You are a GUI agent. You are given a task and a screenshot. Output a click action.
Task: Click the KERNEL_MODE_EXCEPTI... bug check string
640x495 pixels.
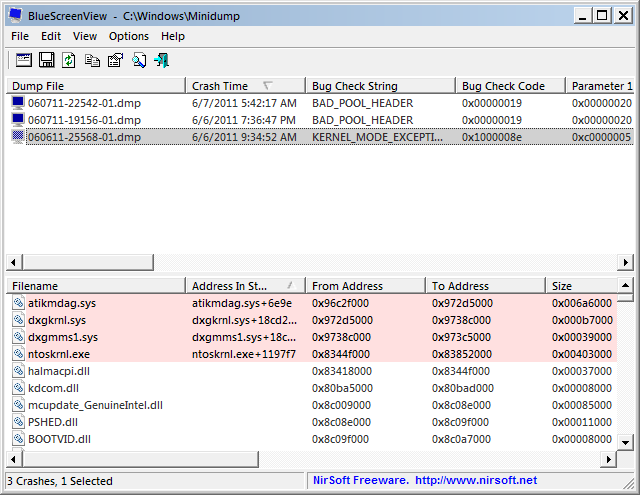[377, 137]
